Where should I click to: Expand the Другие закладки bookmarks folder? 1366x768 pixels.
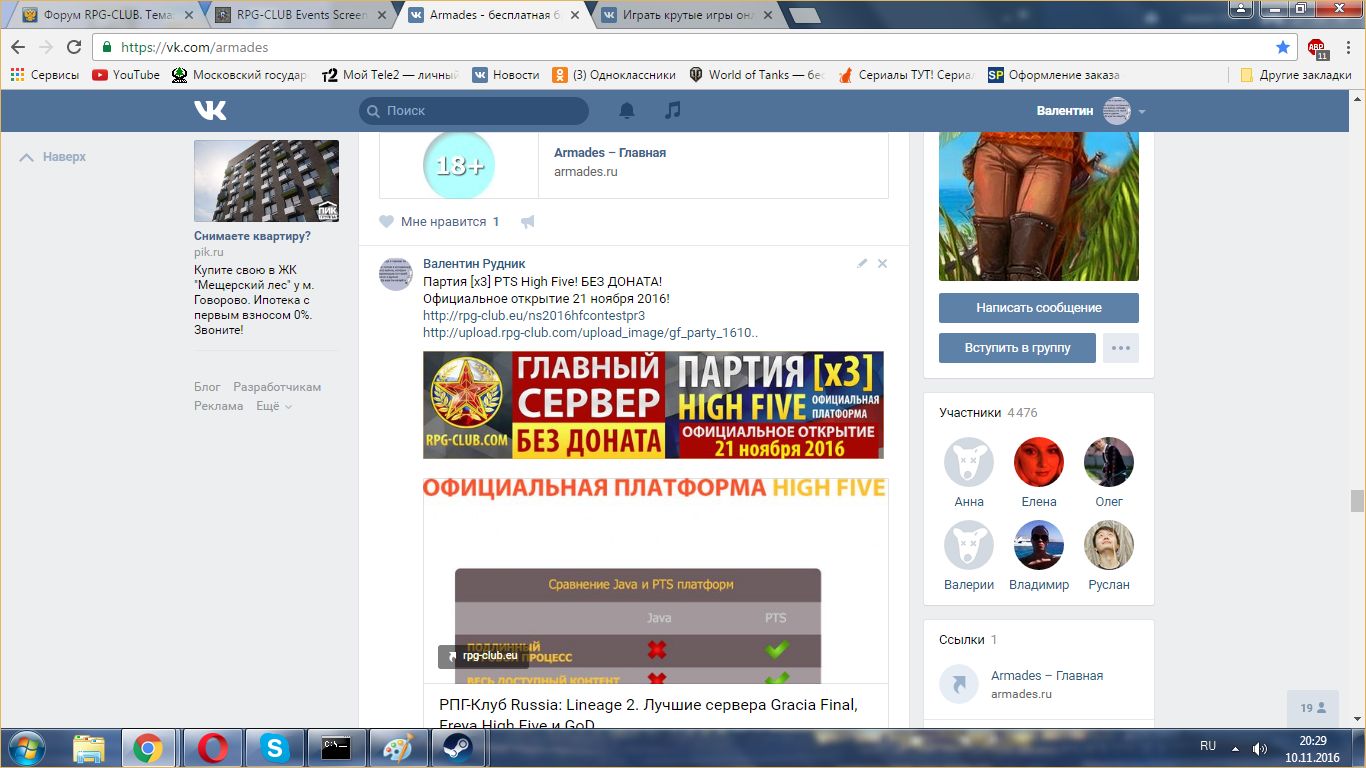[x=1295, y=75]
